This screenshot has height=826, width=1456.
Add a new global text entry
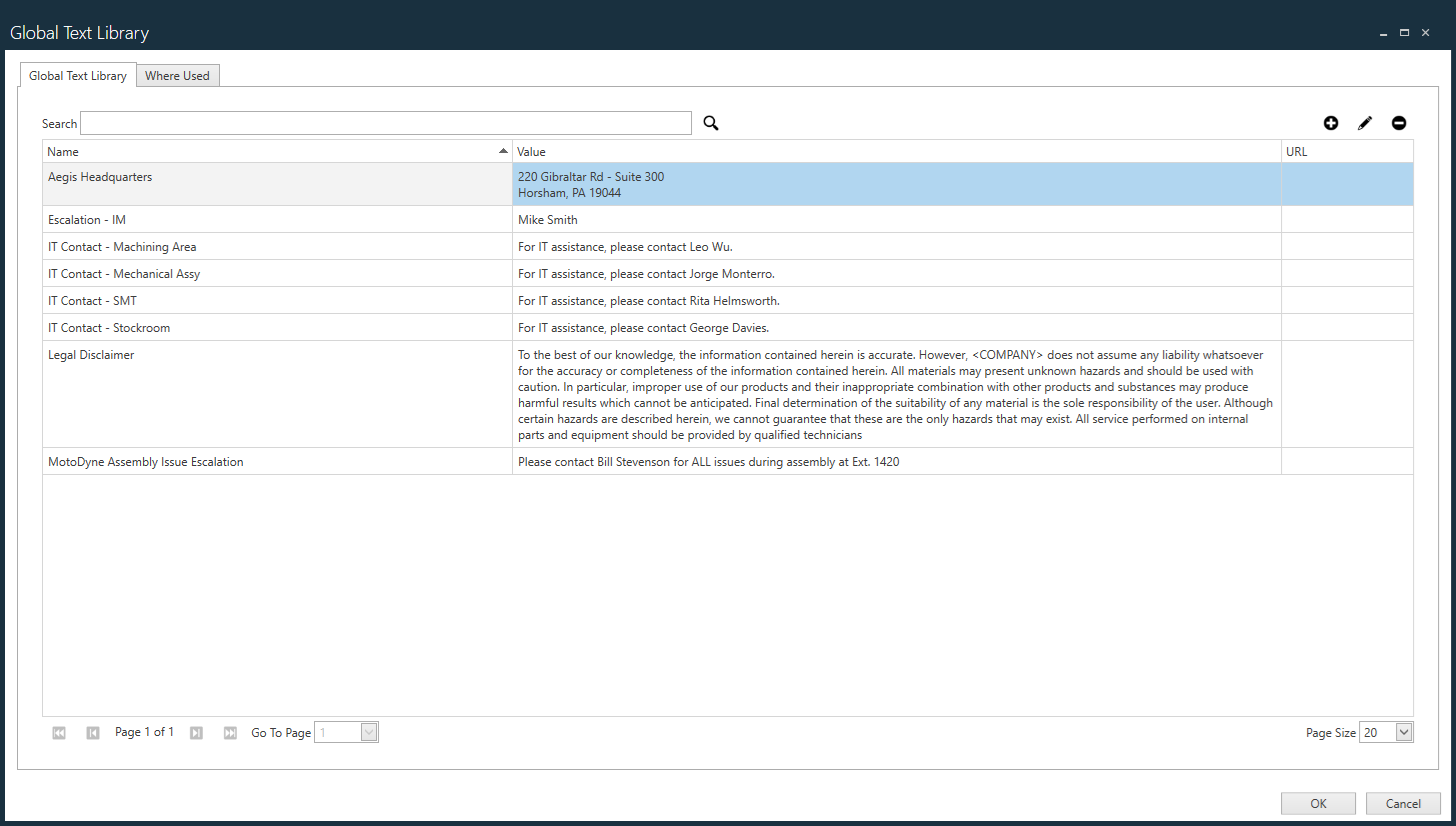[x=1331, y=122]
